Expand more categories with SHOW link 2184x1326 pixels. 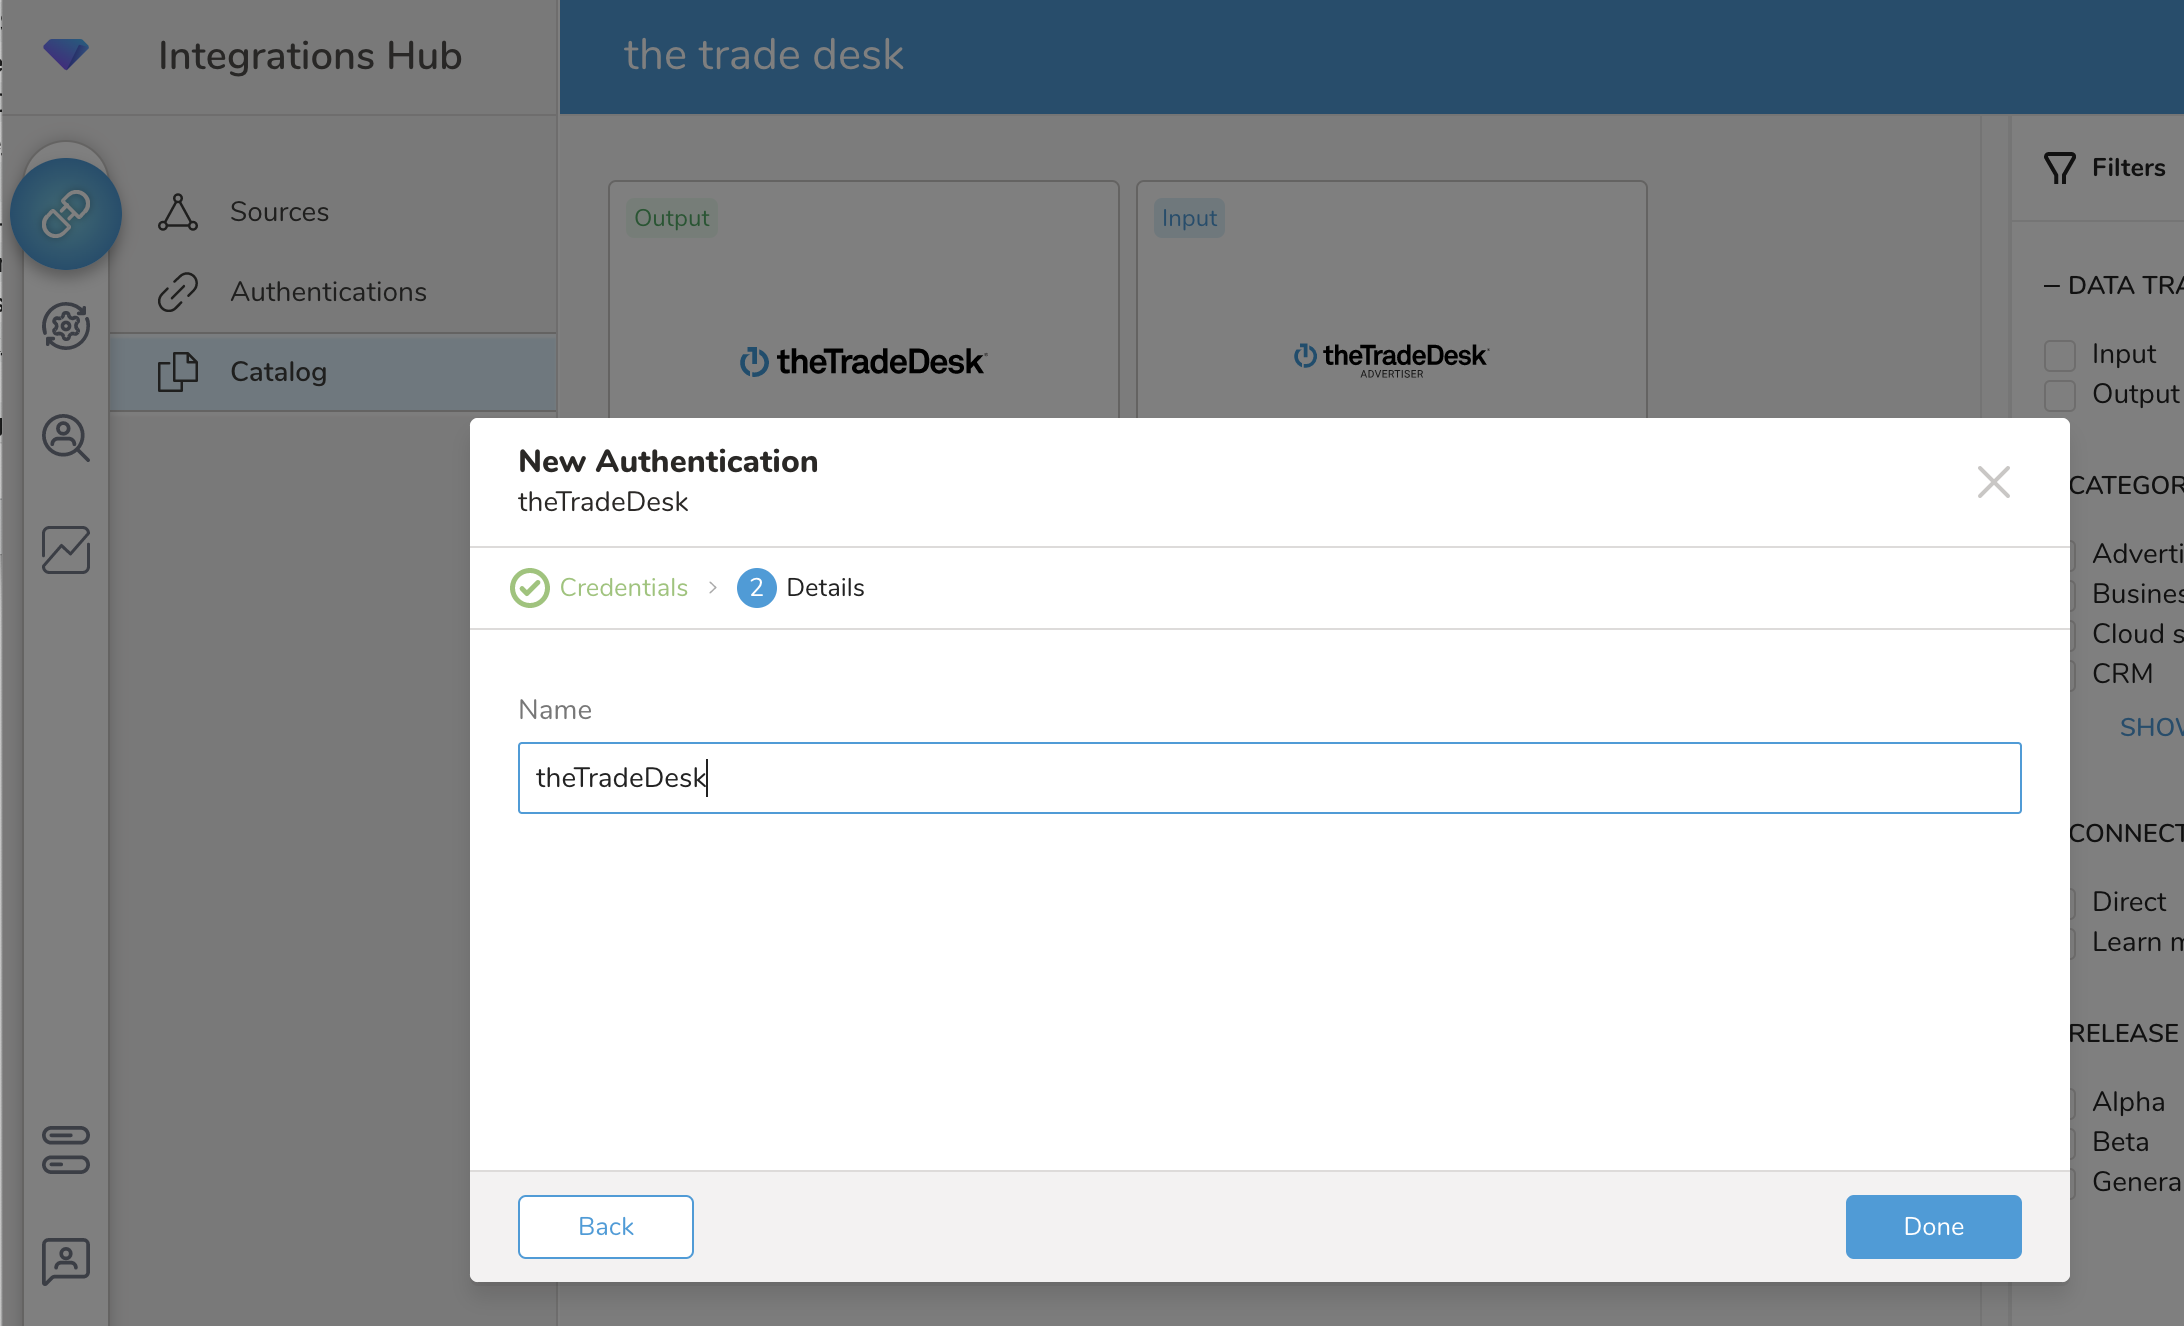pos(2150,727)
